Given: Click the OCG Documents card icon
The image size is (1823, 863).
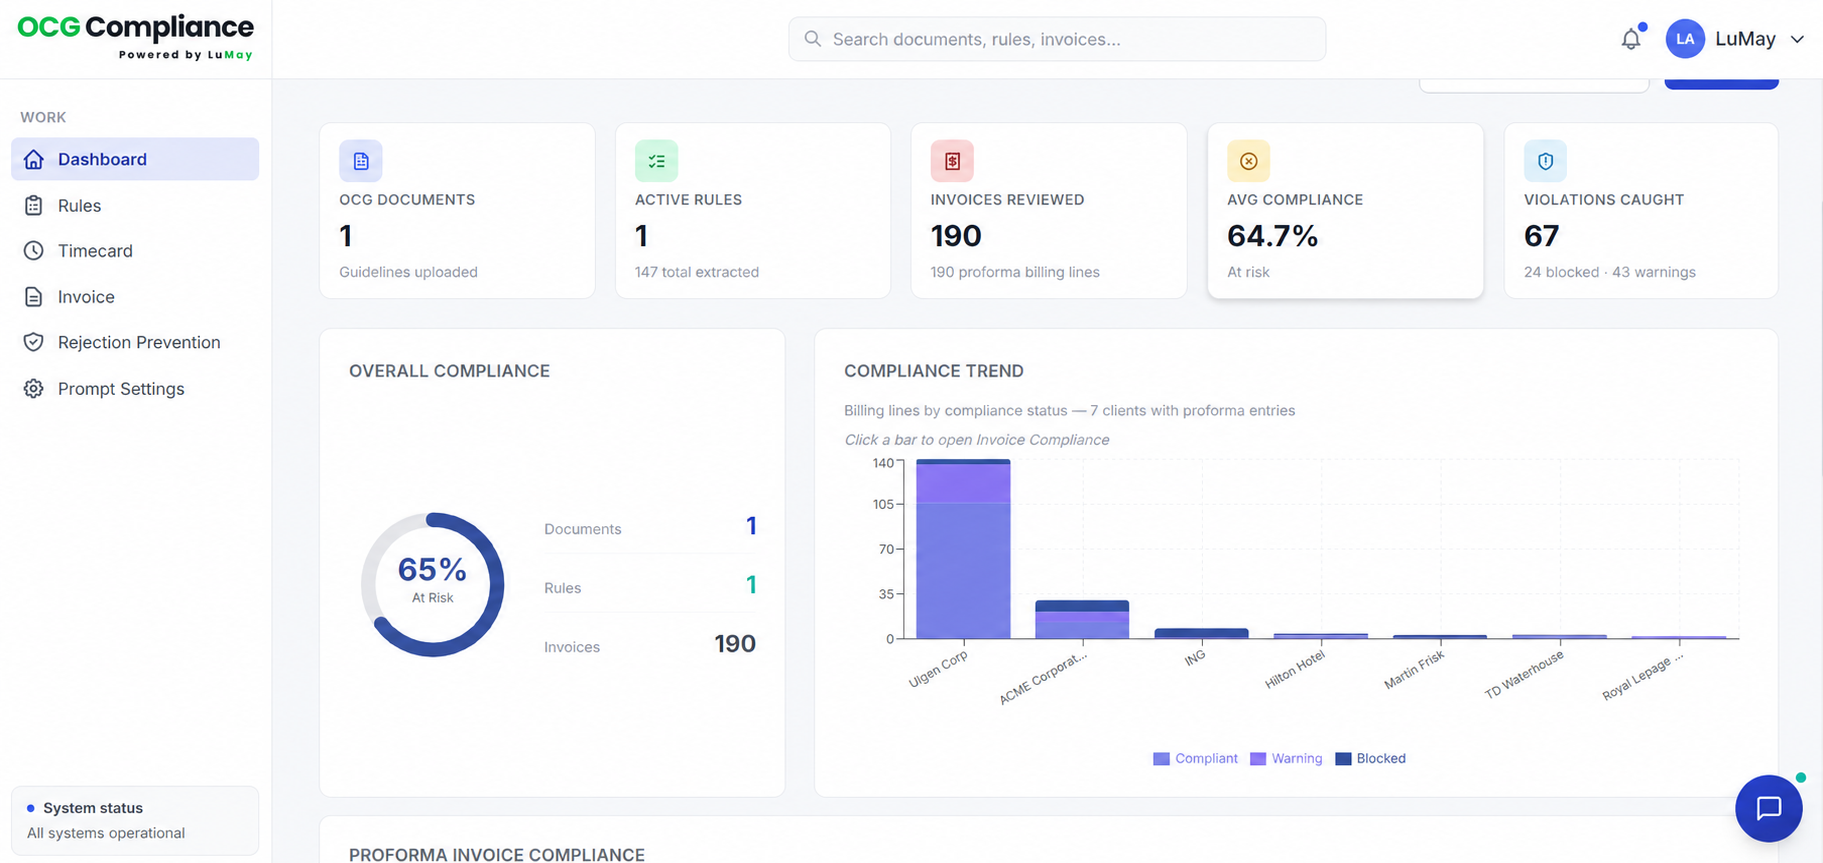Looking at the screenshot, I should click(361, 161).
